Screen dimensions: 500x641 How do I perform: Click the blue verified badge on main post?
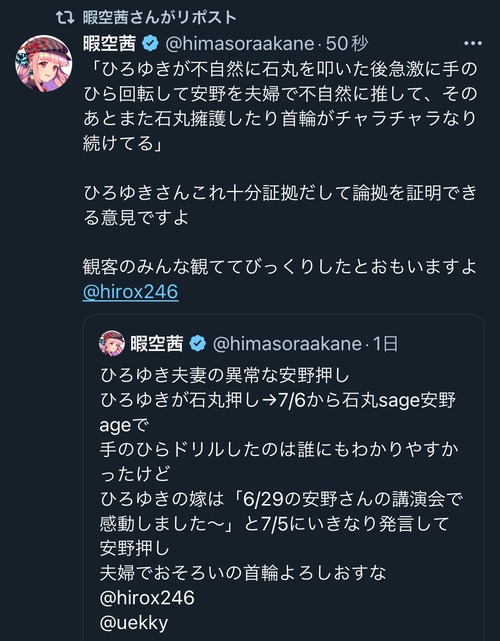click(x=150, y=43)
